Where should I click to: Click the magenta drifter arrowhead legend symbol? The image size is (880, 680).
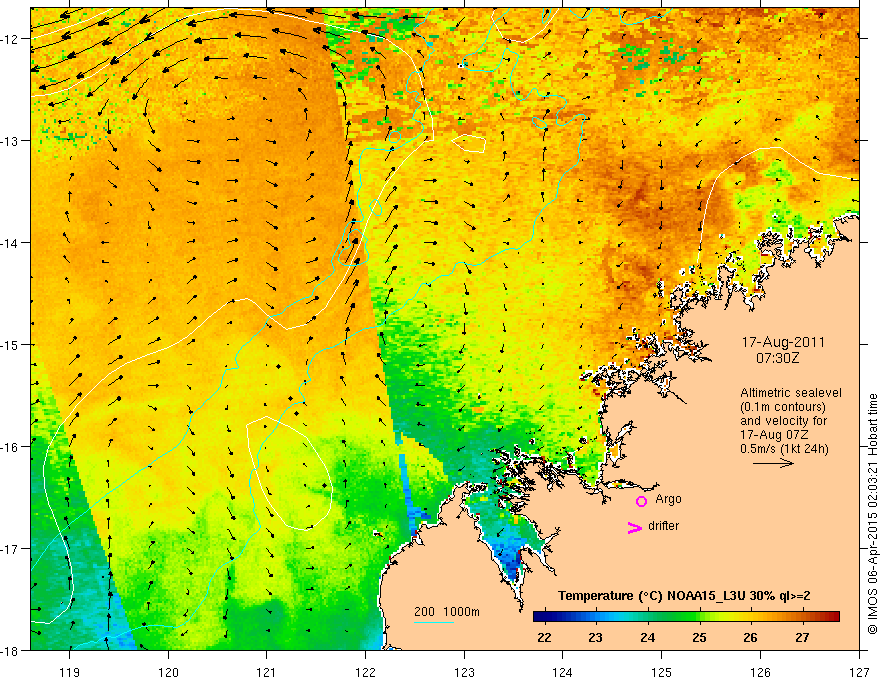635,527
